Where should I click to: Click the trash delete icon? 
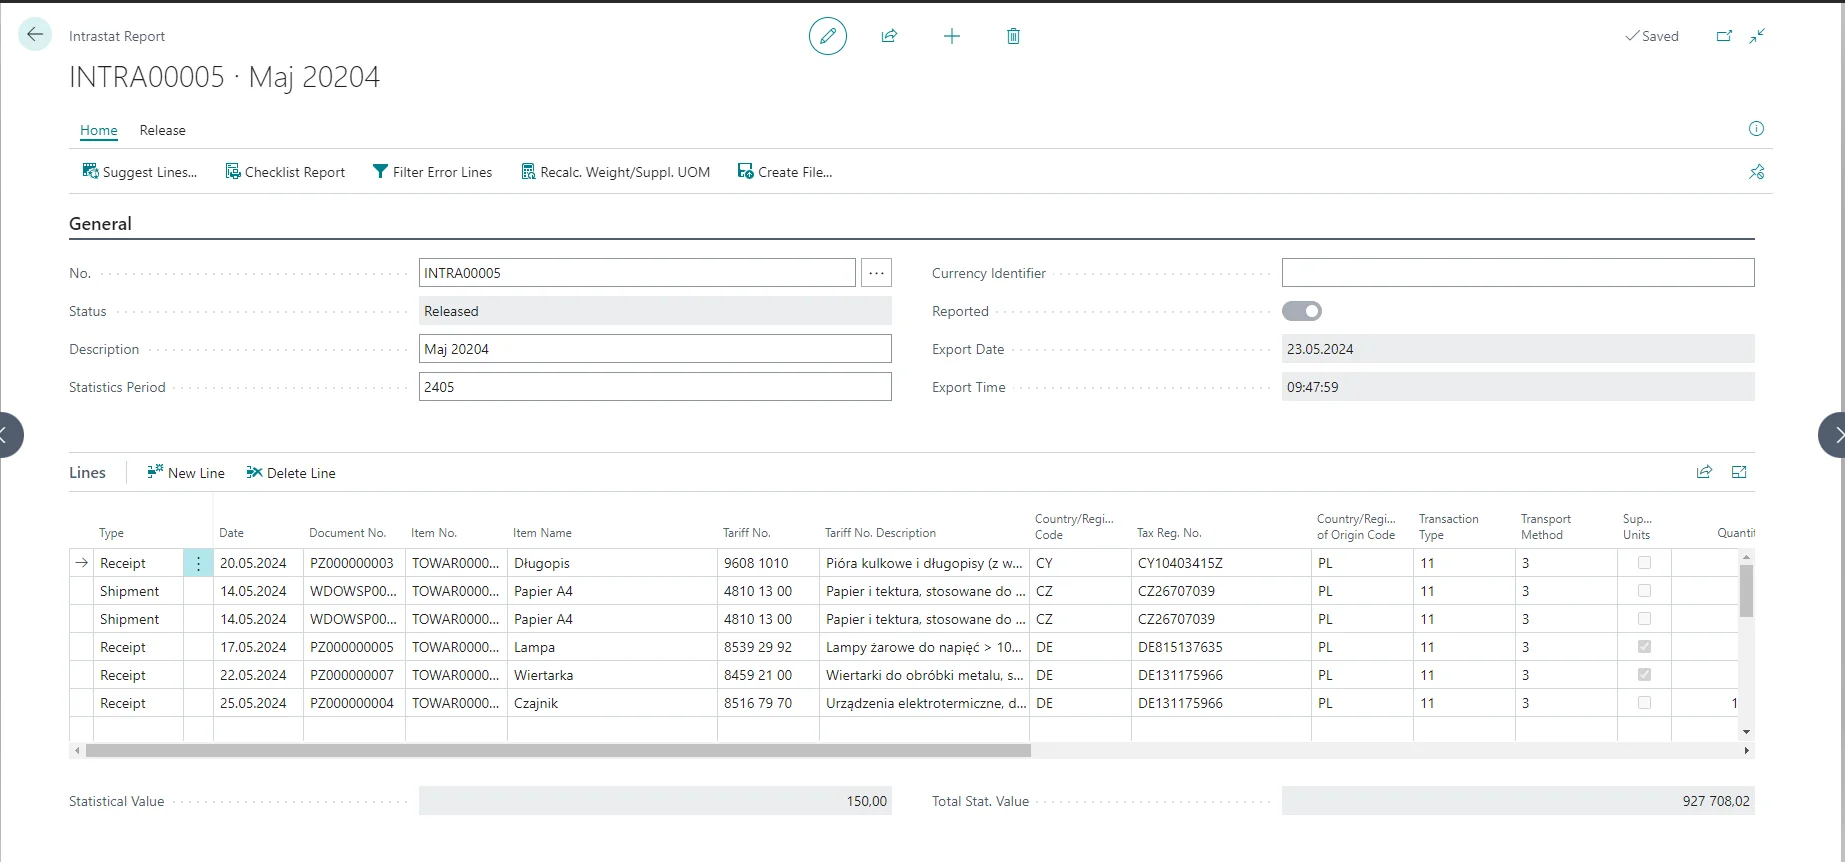pyautogui.click(x=1013, y=36)
